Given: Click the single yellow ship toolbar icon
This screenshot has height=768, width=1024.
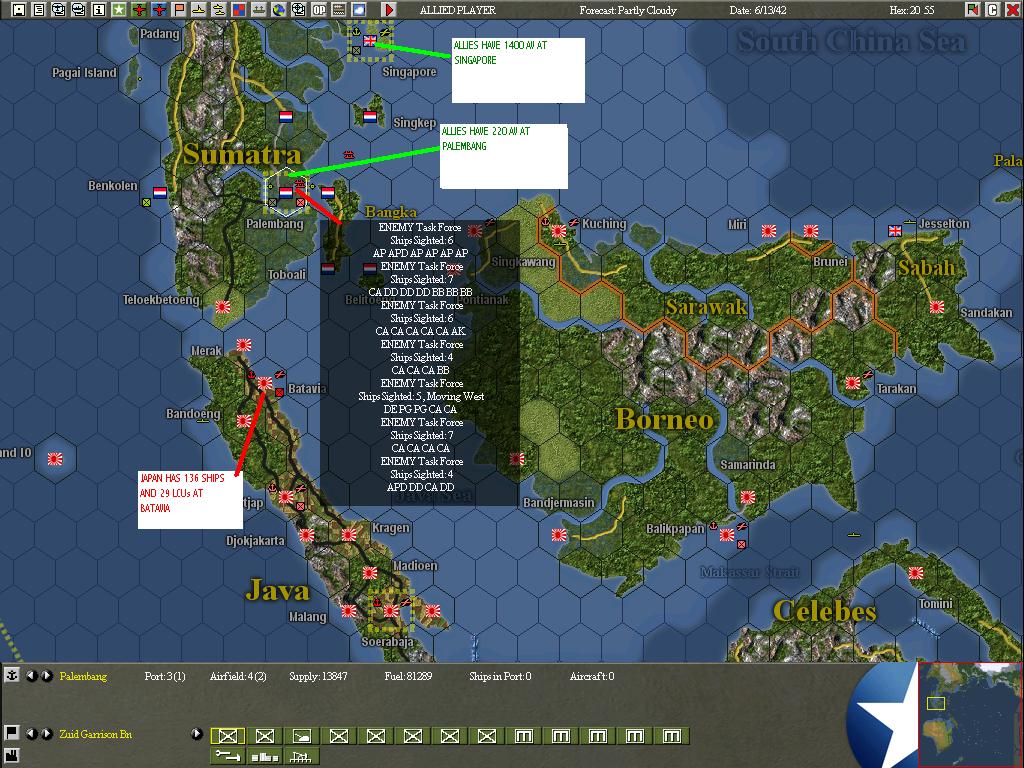Looking at the screenshot, I should tap(199, 10).
